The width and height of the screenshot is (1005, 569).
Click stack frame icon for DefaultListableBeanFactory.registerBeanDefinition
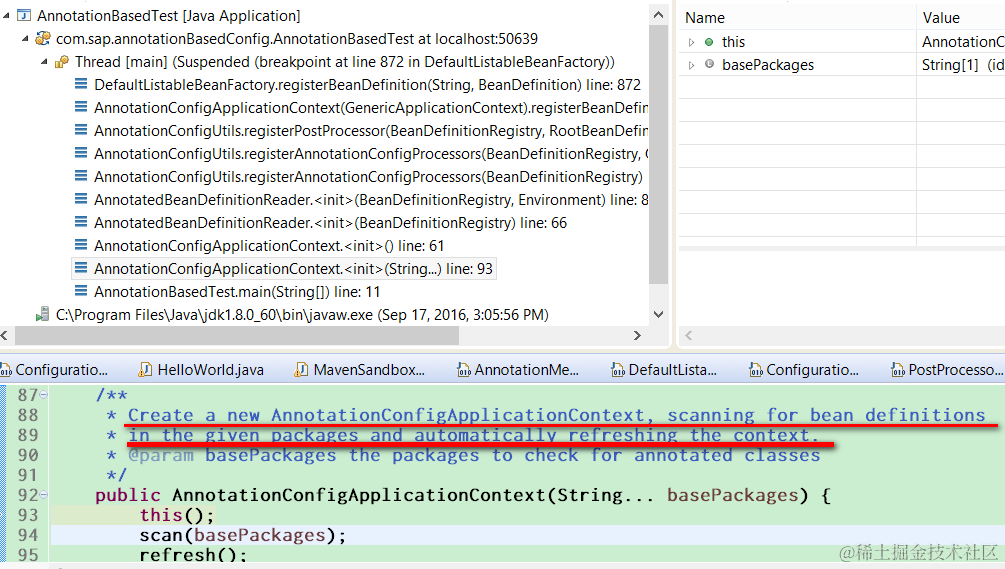click(x=81, y=84)
